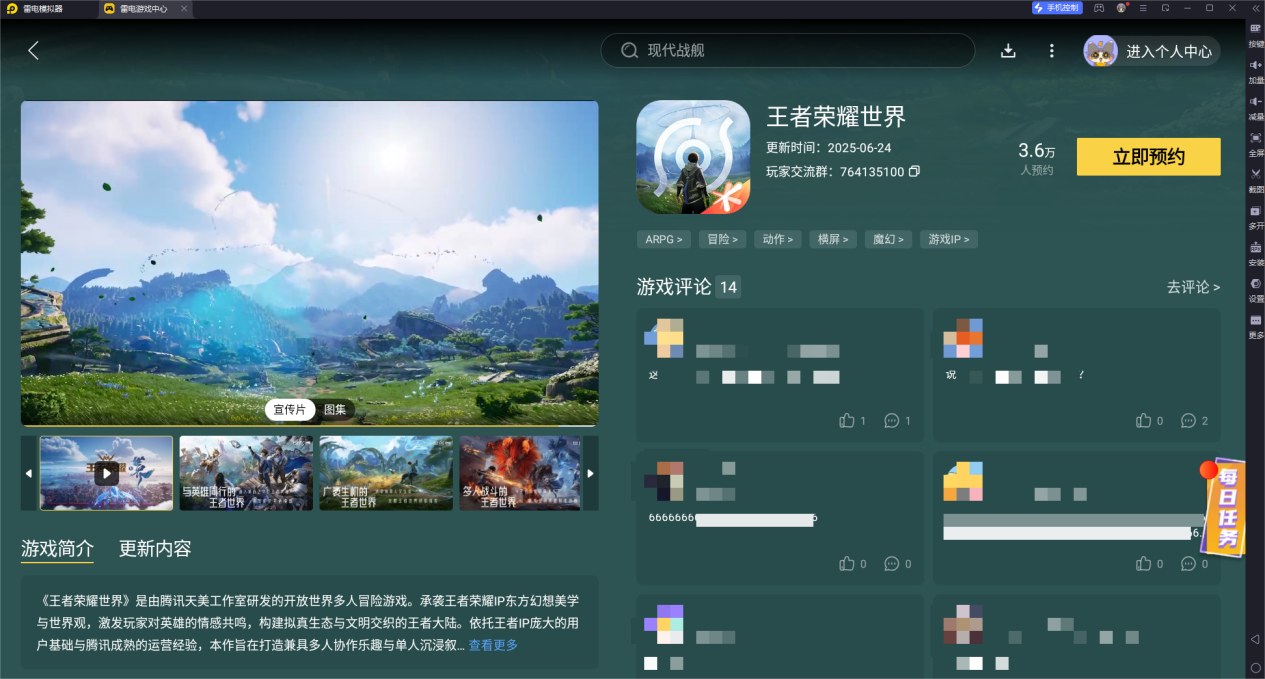
Task: Click the 手机控制 phone control button
Action: click(x=1057, y=8)
